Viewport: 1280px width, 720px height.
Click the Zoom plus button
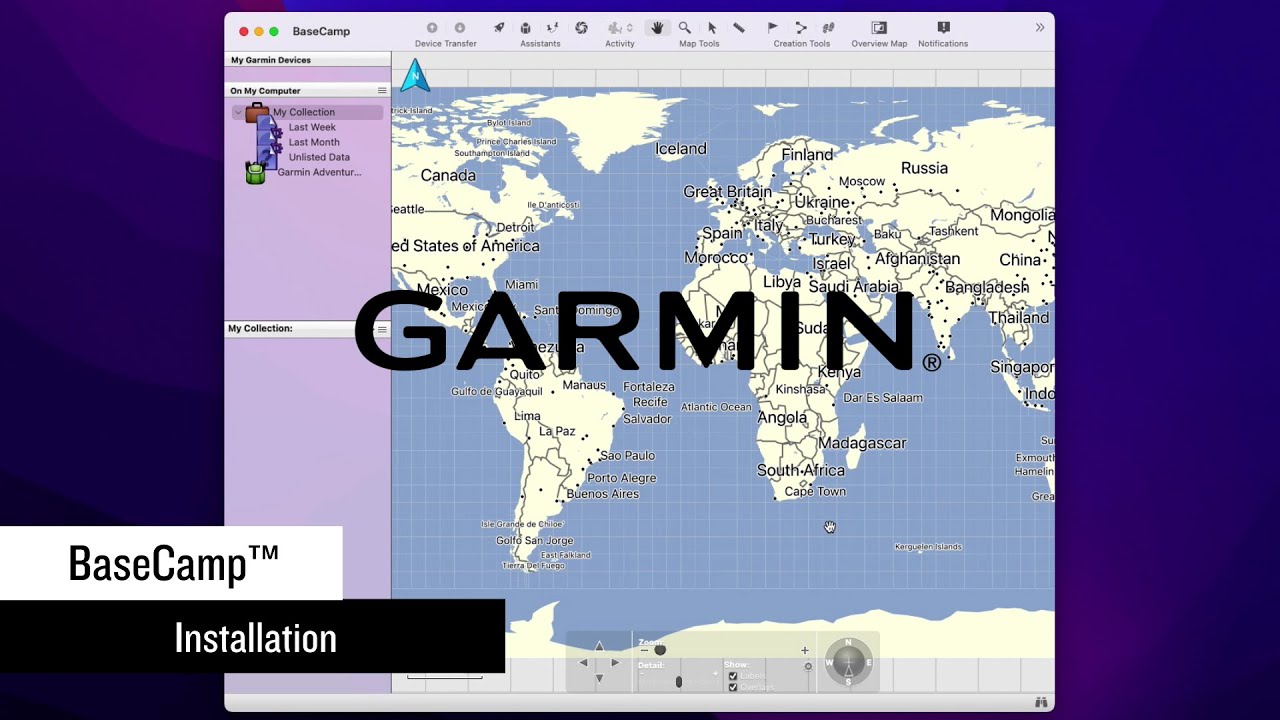click(804, 650)
